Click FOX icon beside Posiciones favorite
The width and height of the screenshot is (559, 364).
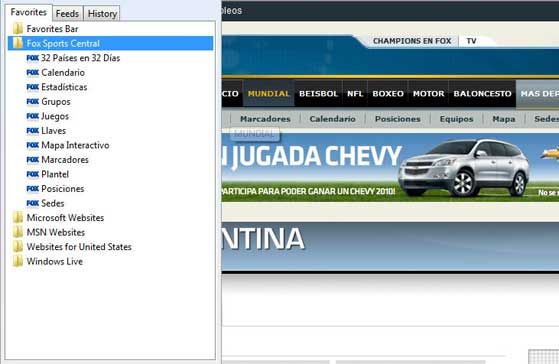pyautogui.click(x=32, y=189)
